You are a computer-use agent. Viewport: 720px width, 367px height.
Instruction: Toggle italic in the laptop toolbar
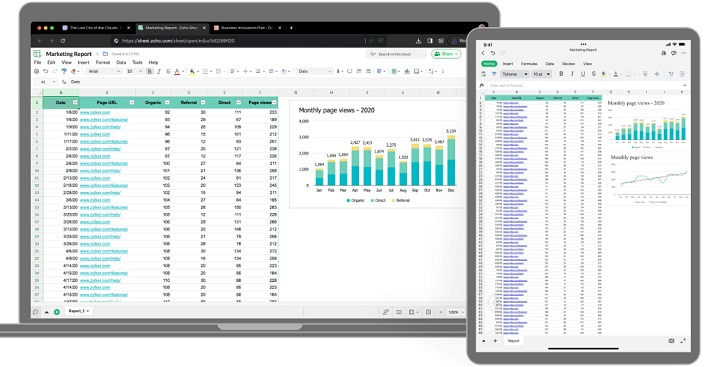(x=159, y=71)
